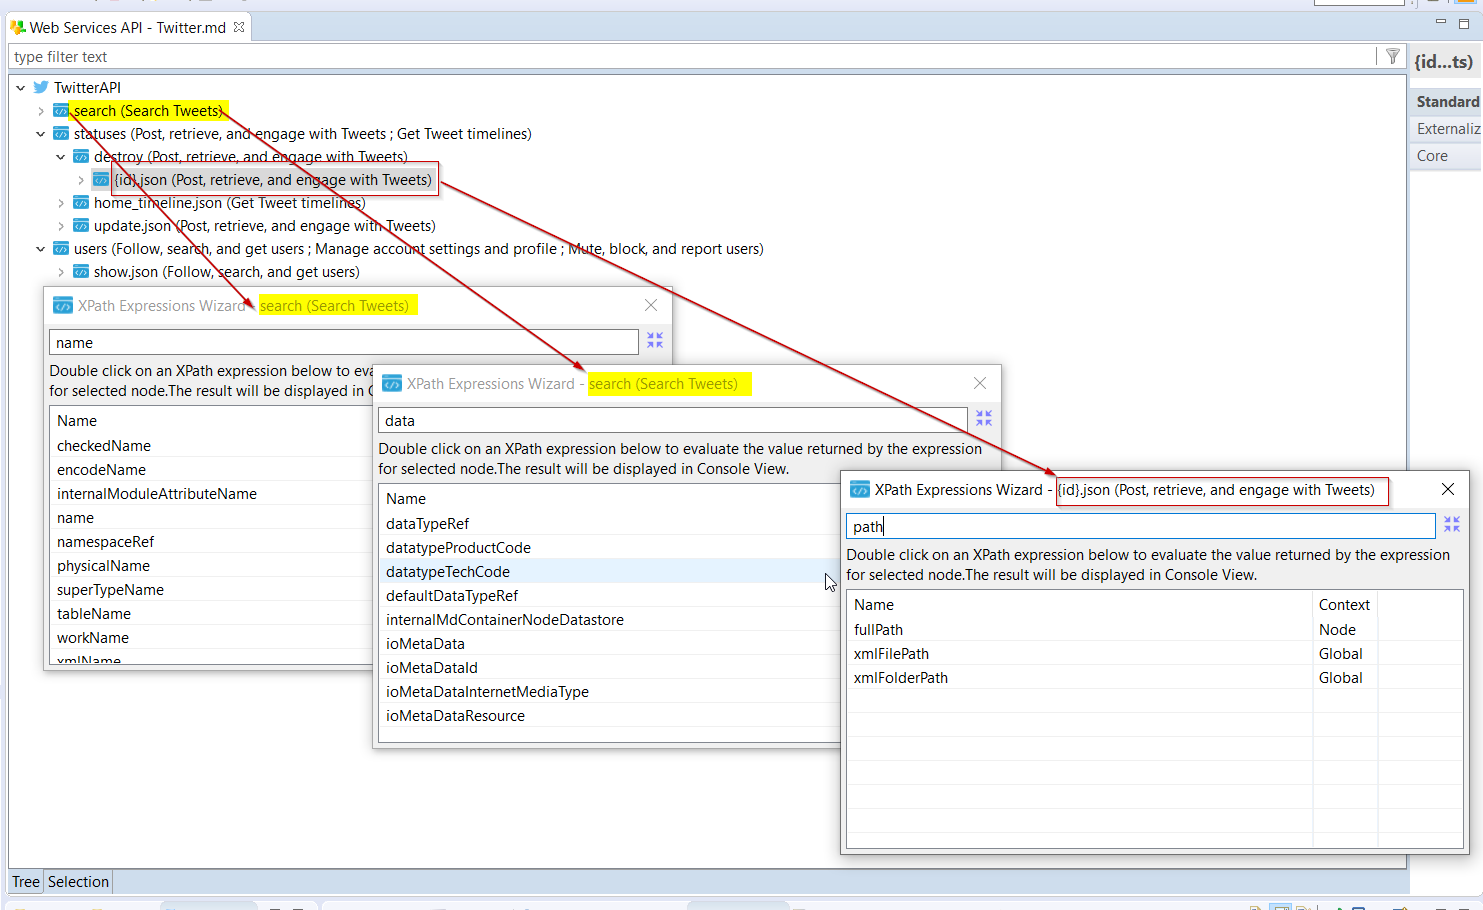
Task: Collapse the statuses node
Action: [41, 134]
